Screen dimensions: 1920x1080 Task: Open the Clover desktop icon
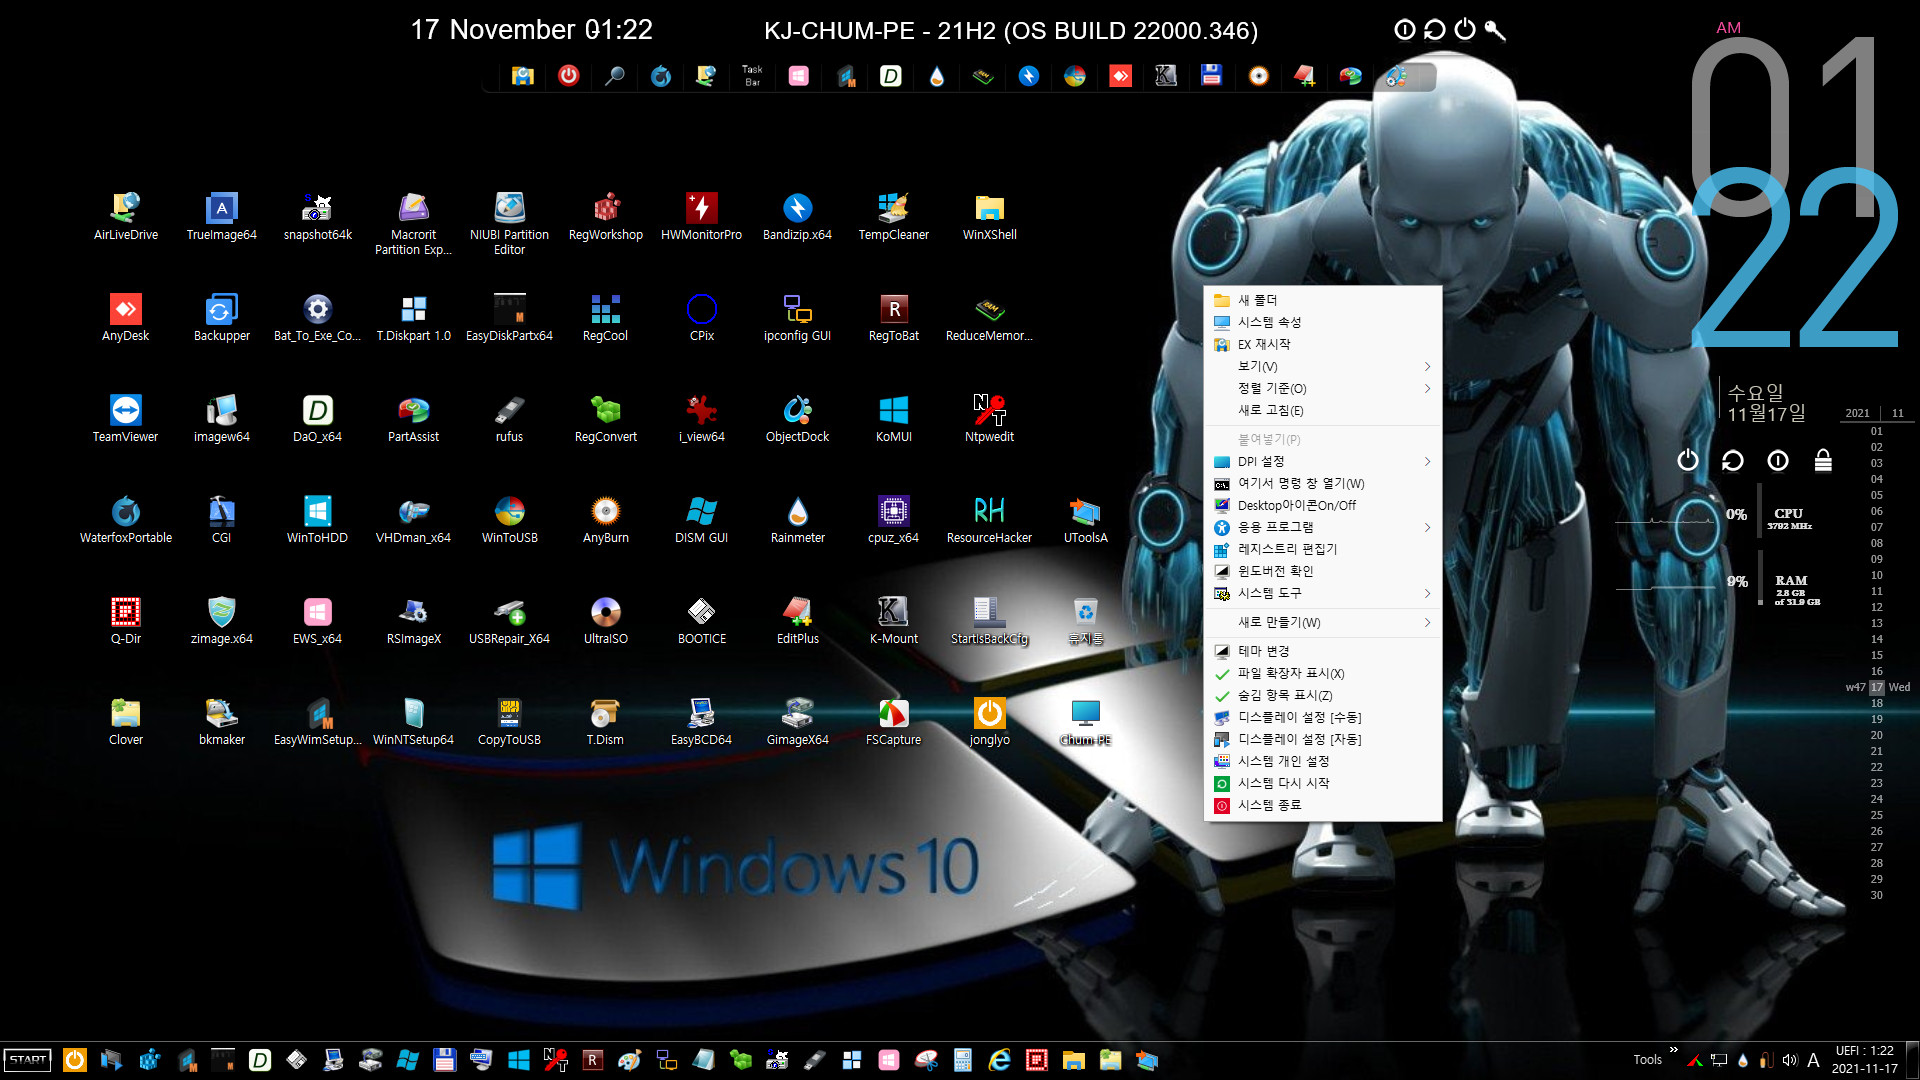coord(125,721)
